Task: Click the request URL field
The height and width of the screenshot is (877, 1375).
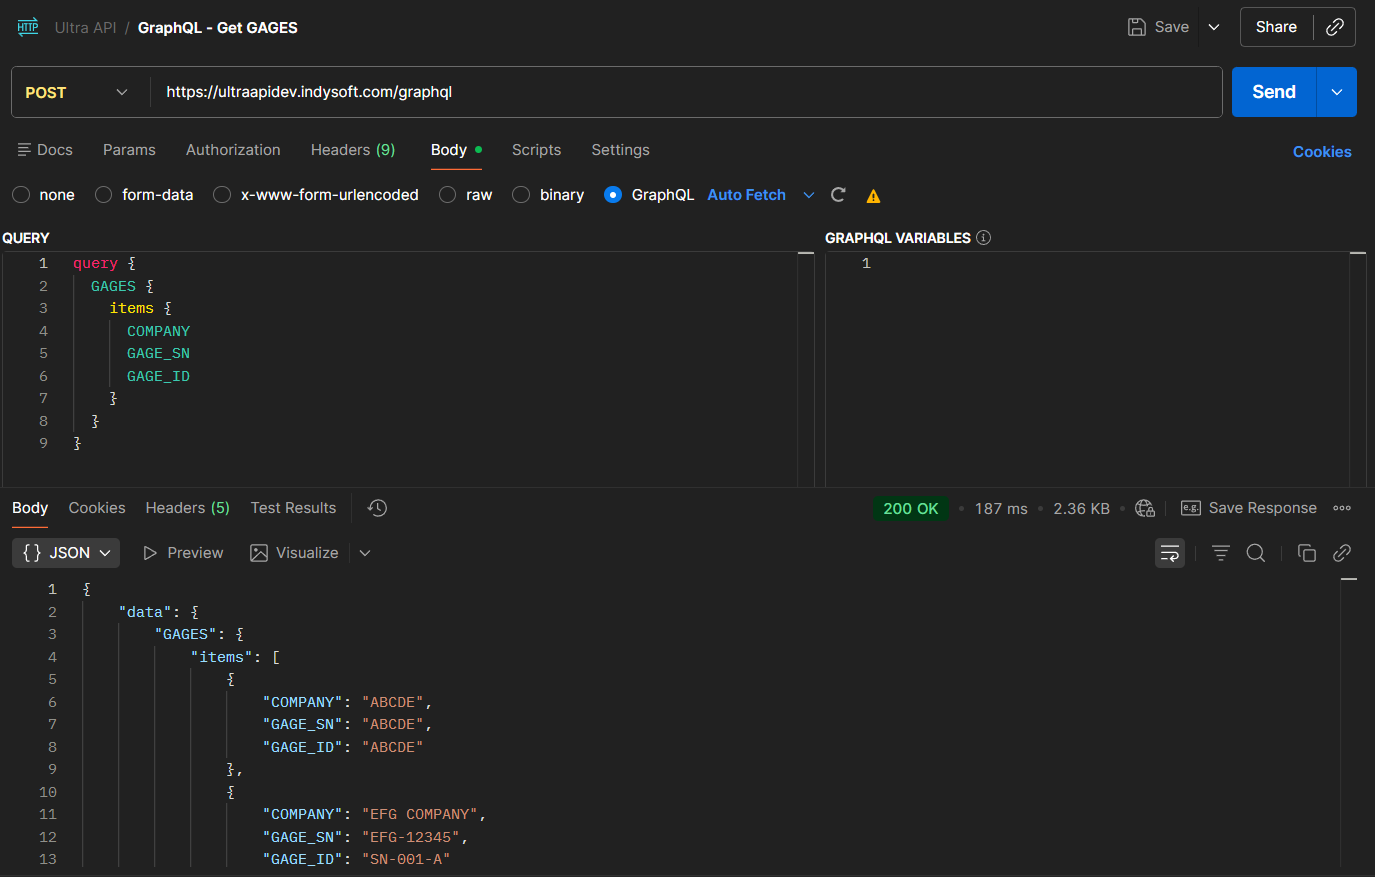Action: (686, 92)
